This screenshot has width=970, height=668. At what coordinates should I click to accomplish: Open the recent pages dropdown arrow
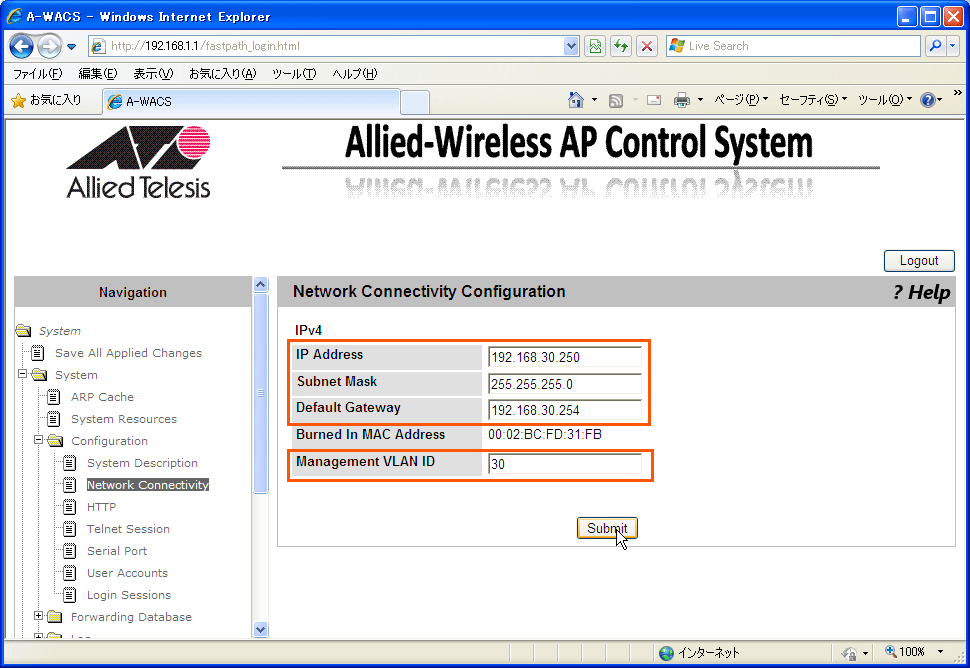[72, 46]
